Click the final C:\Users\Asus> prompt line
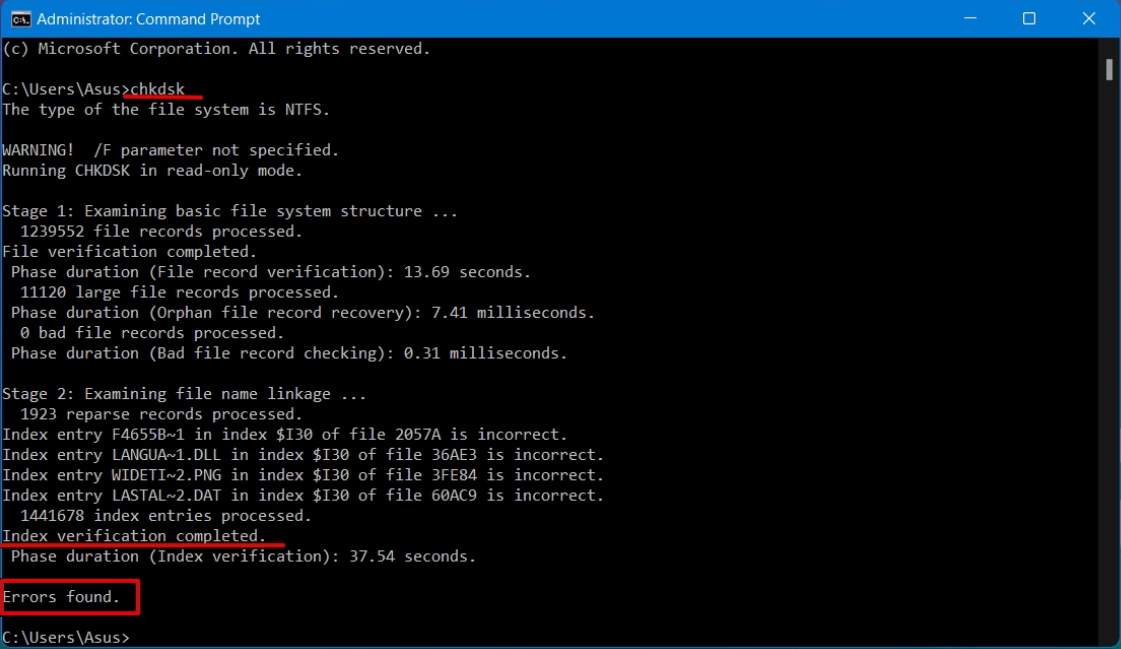Viewport: 1121px width, 649px height. click(66, 637)
